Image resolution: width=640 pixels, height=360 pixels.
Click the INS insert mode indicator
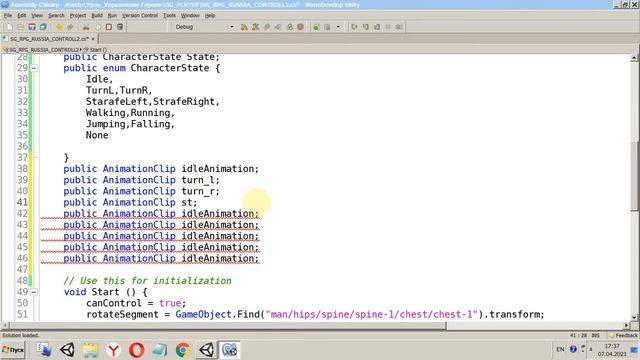(x=596, y=335)
